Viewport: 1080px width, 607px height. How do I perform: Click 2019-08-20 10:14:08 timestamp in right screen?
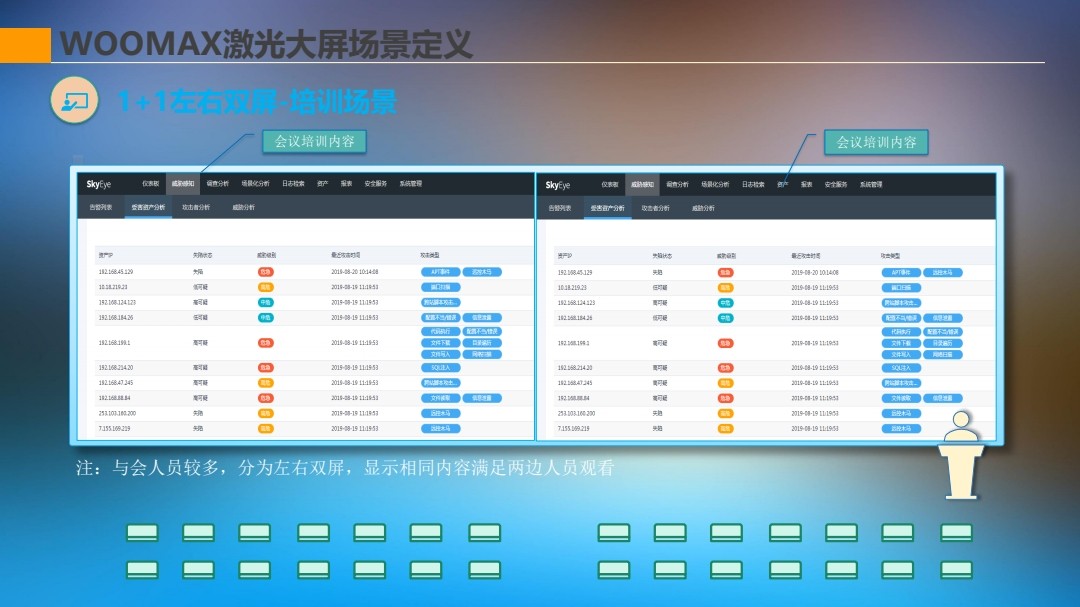815,273
